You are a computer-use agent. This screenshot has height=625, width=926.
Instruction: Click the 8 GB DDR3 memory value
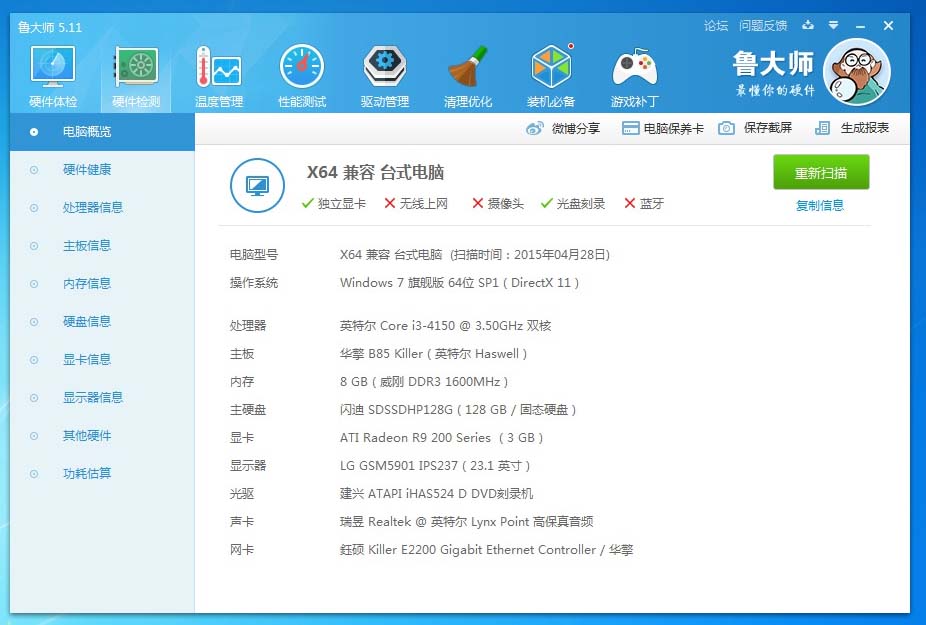(x=423, y=382)
